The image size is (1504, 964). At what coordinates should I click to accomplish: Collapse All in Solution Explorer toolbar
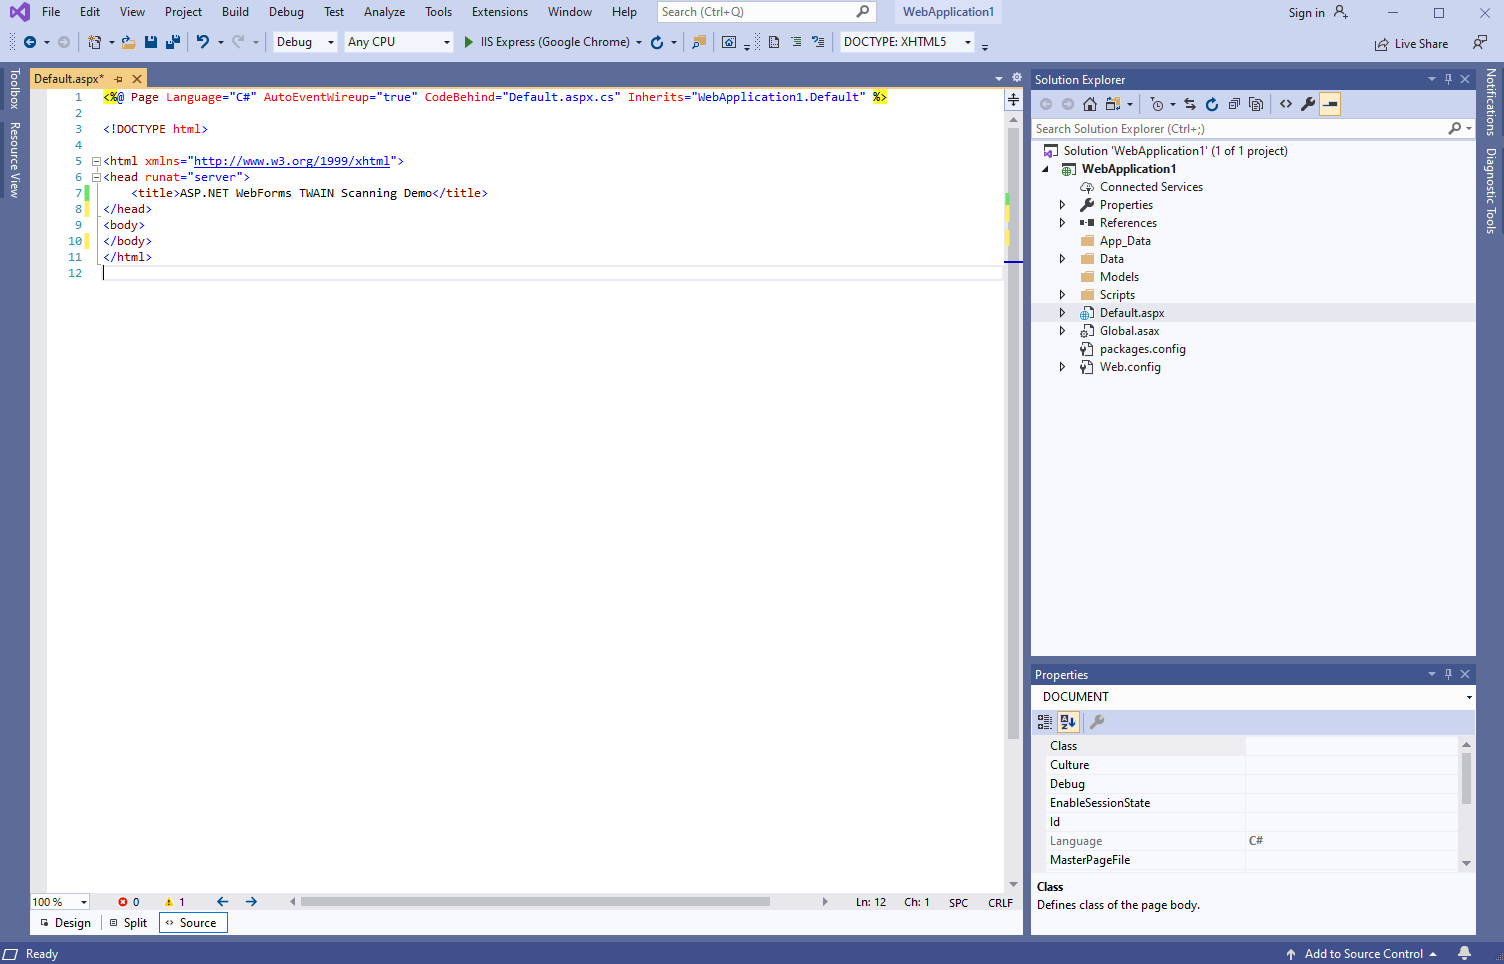point(1234,104)
